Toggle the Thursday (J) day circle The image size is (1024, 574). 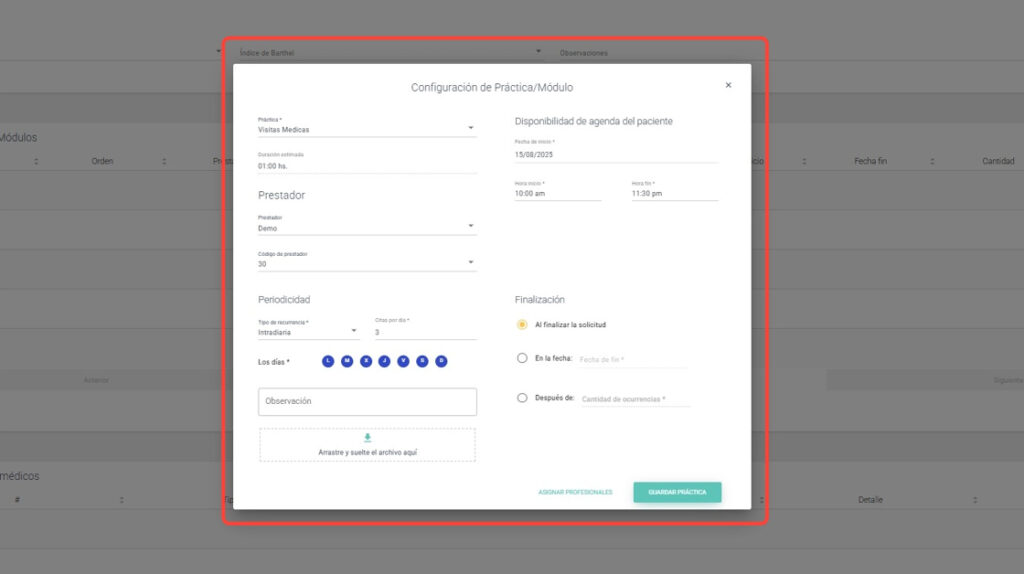click(x=385, y=361)
